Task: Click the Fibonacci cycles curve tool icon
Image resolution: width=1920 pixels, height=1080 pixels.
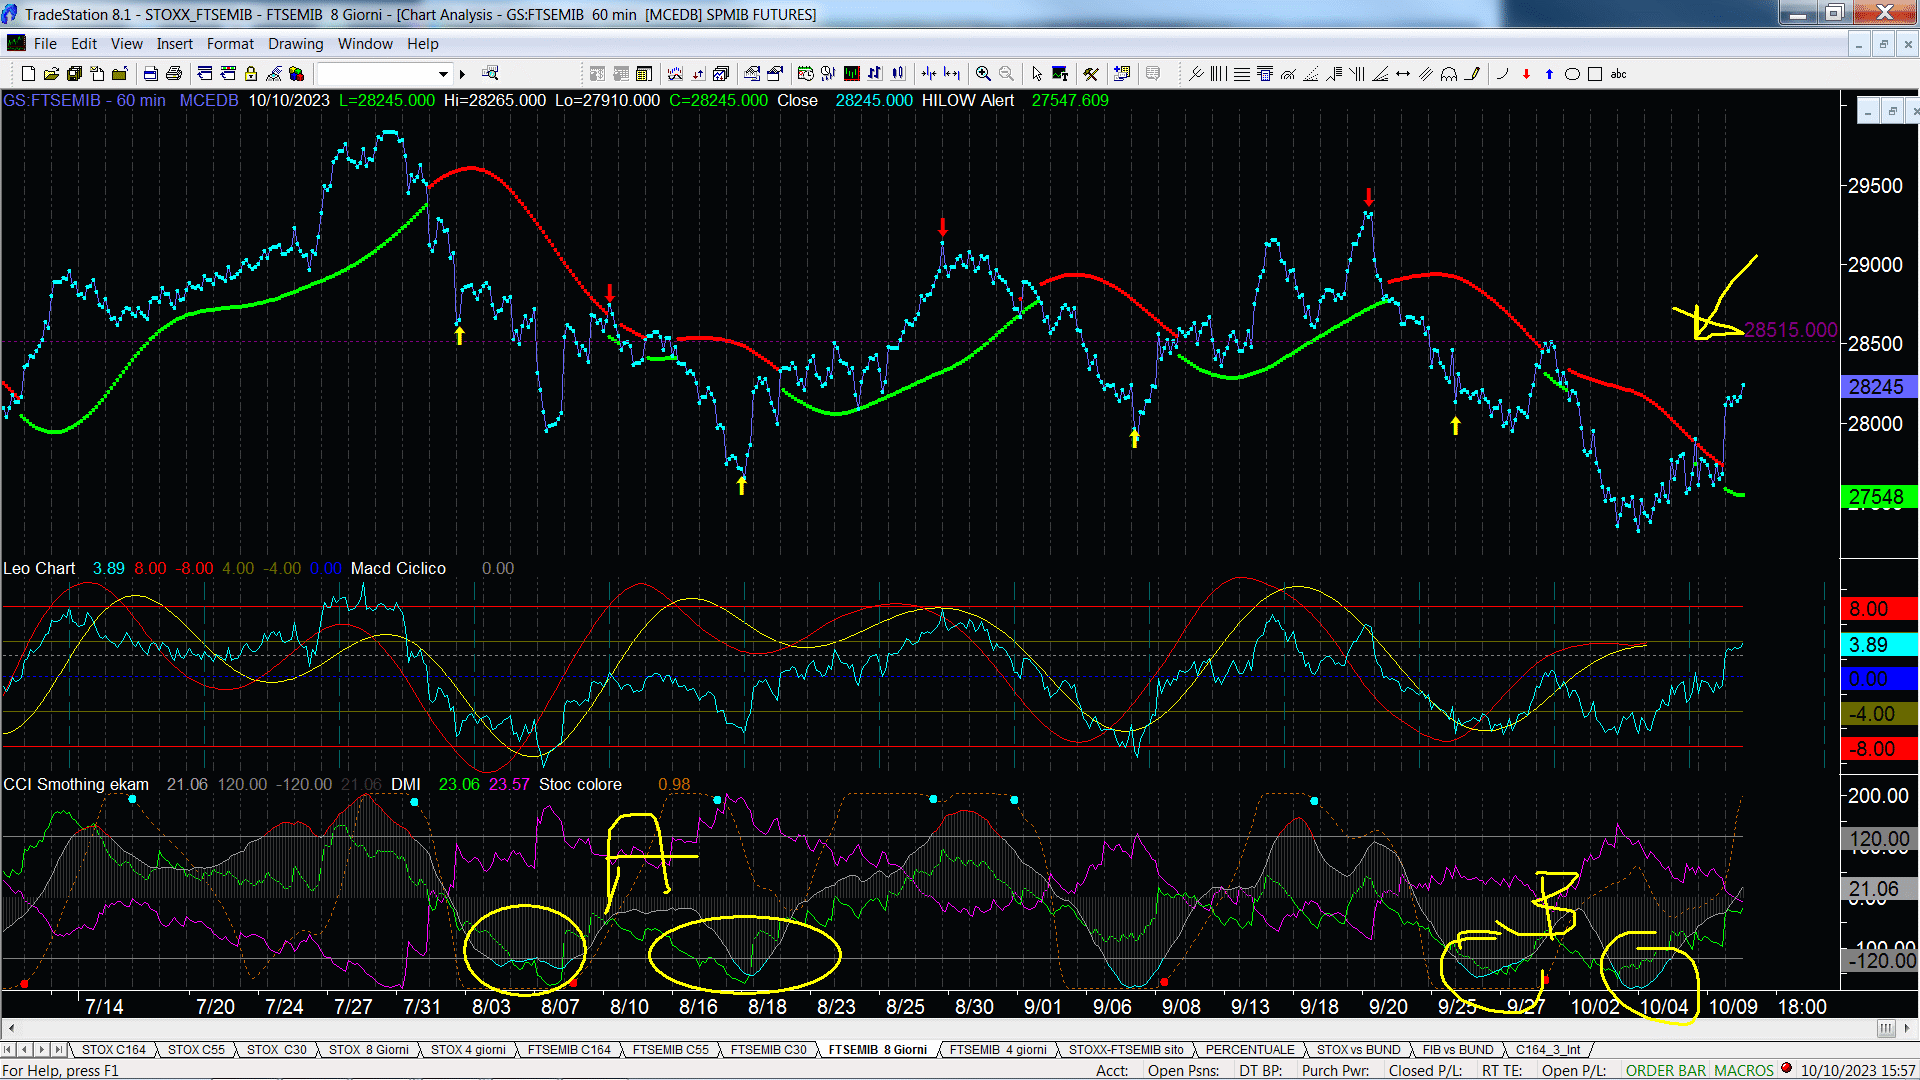Action: (x=1449, y=74)
